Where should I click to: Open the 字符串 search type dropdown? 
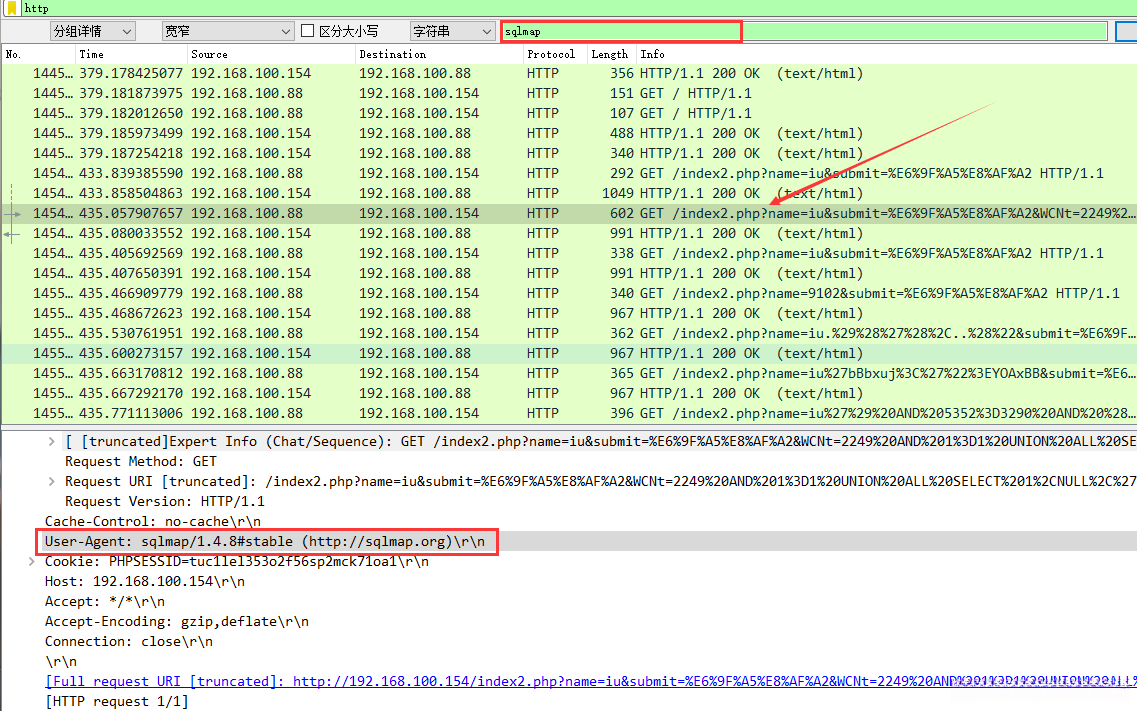pyautogui.click(x=452, y=31)
